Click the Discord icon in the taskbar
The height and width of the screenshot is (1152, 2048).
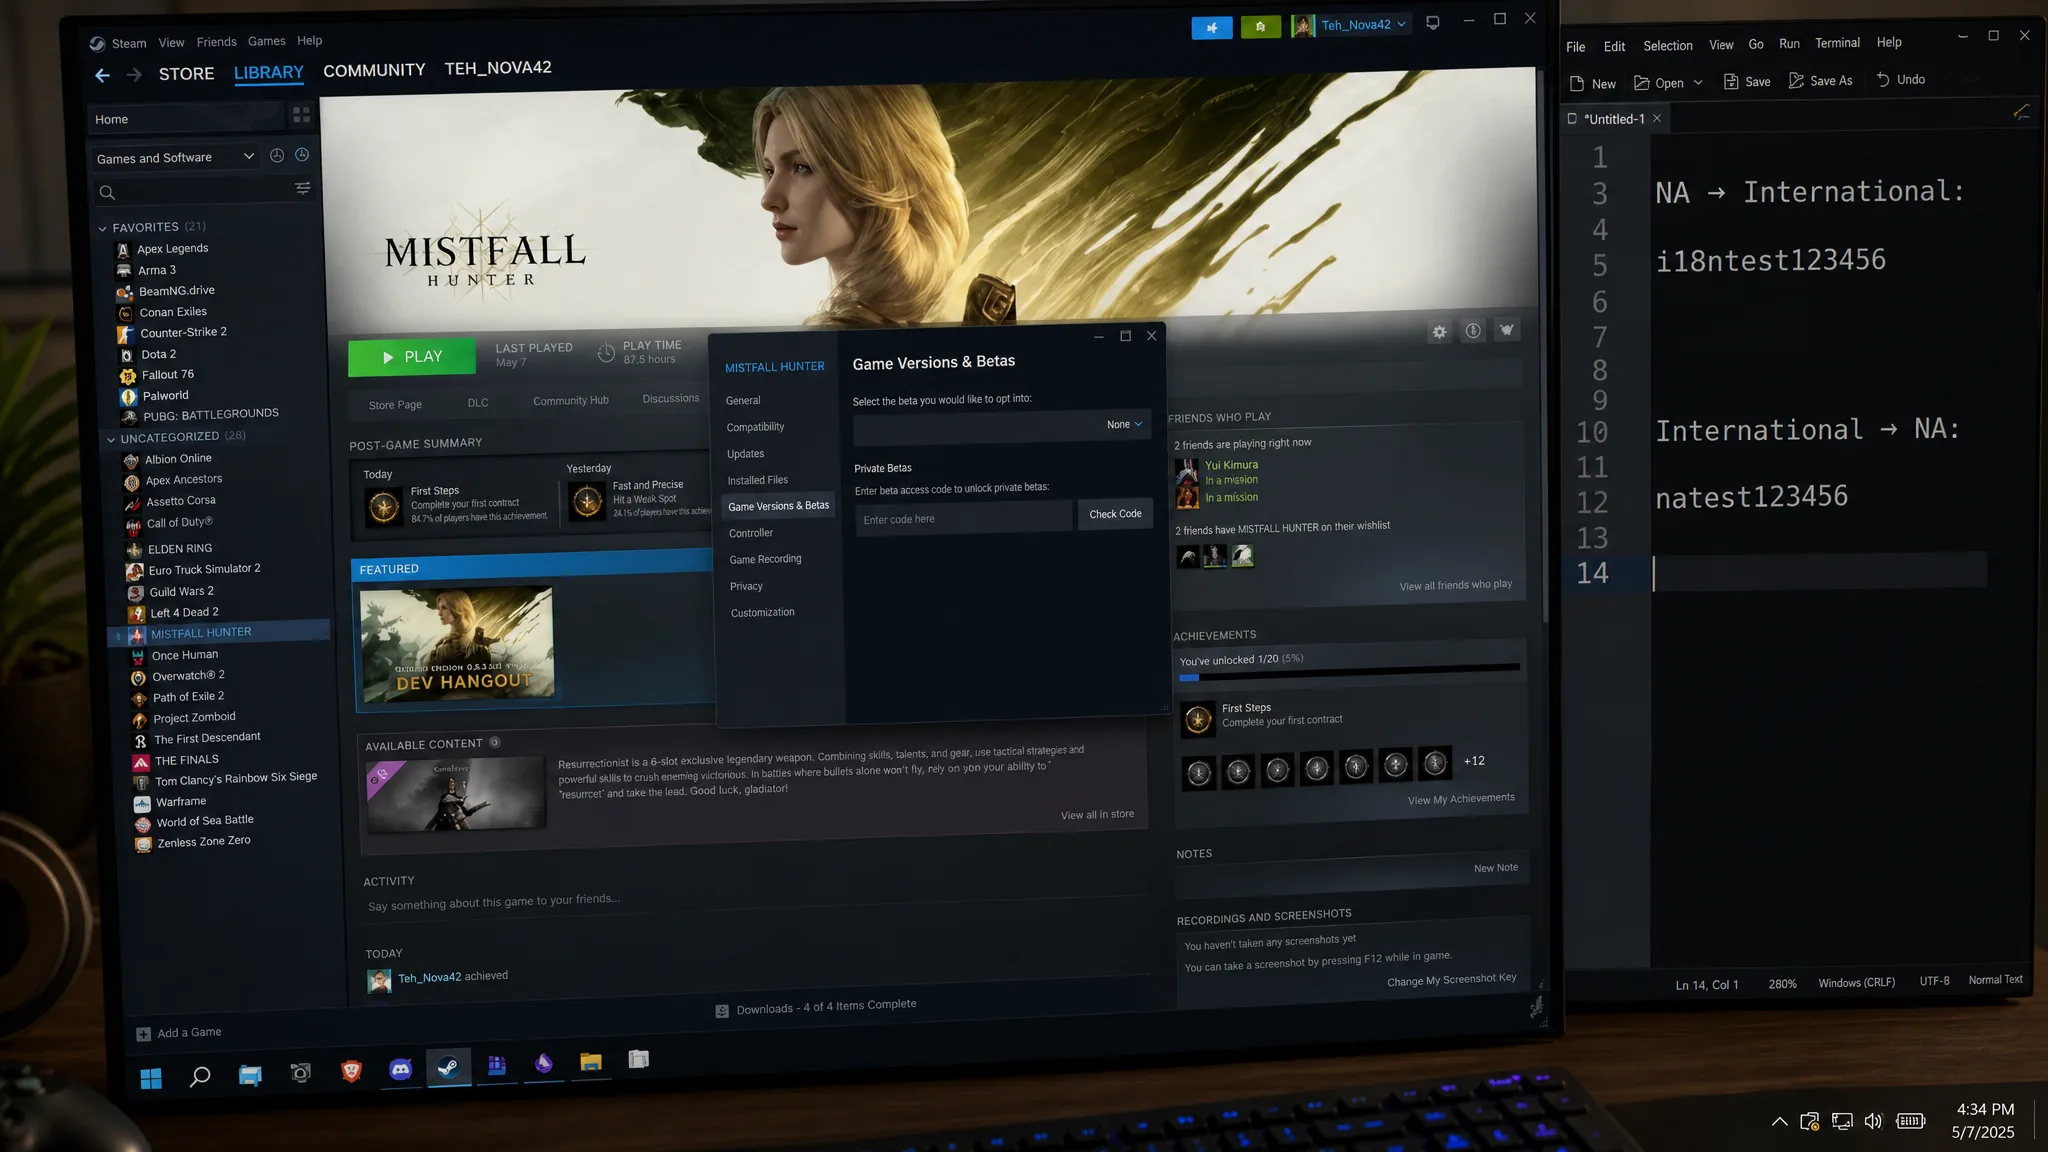click(400, 1070)
